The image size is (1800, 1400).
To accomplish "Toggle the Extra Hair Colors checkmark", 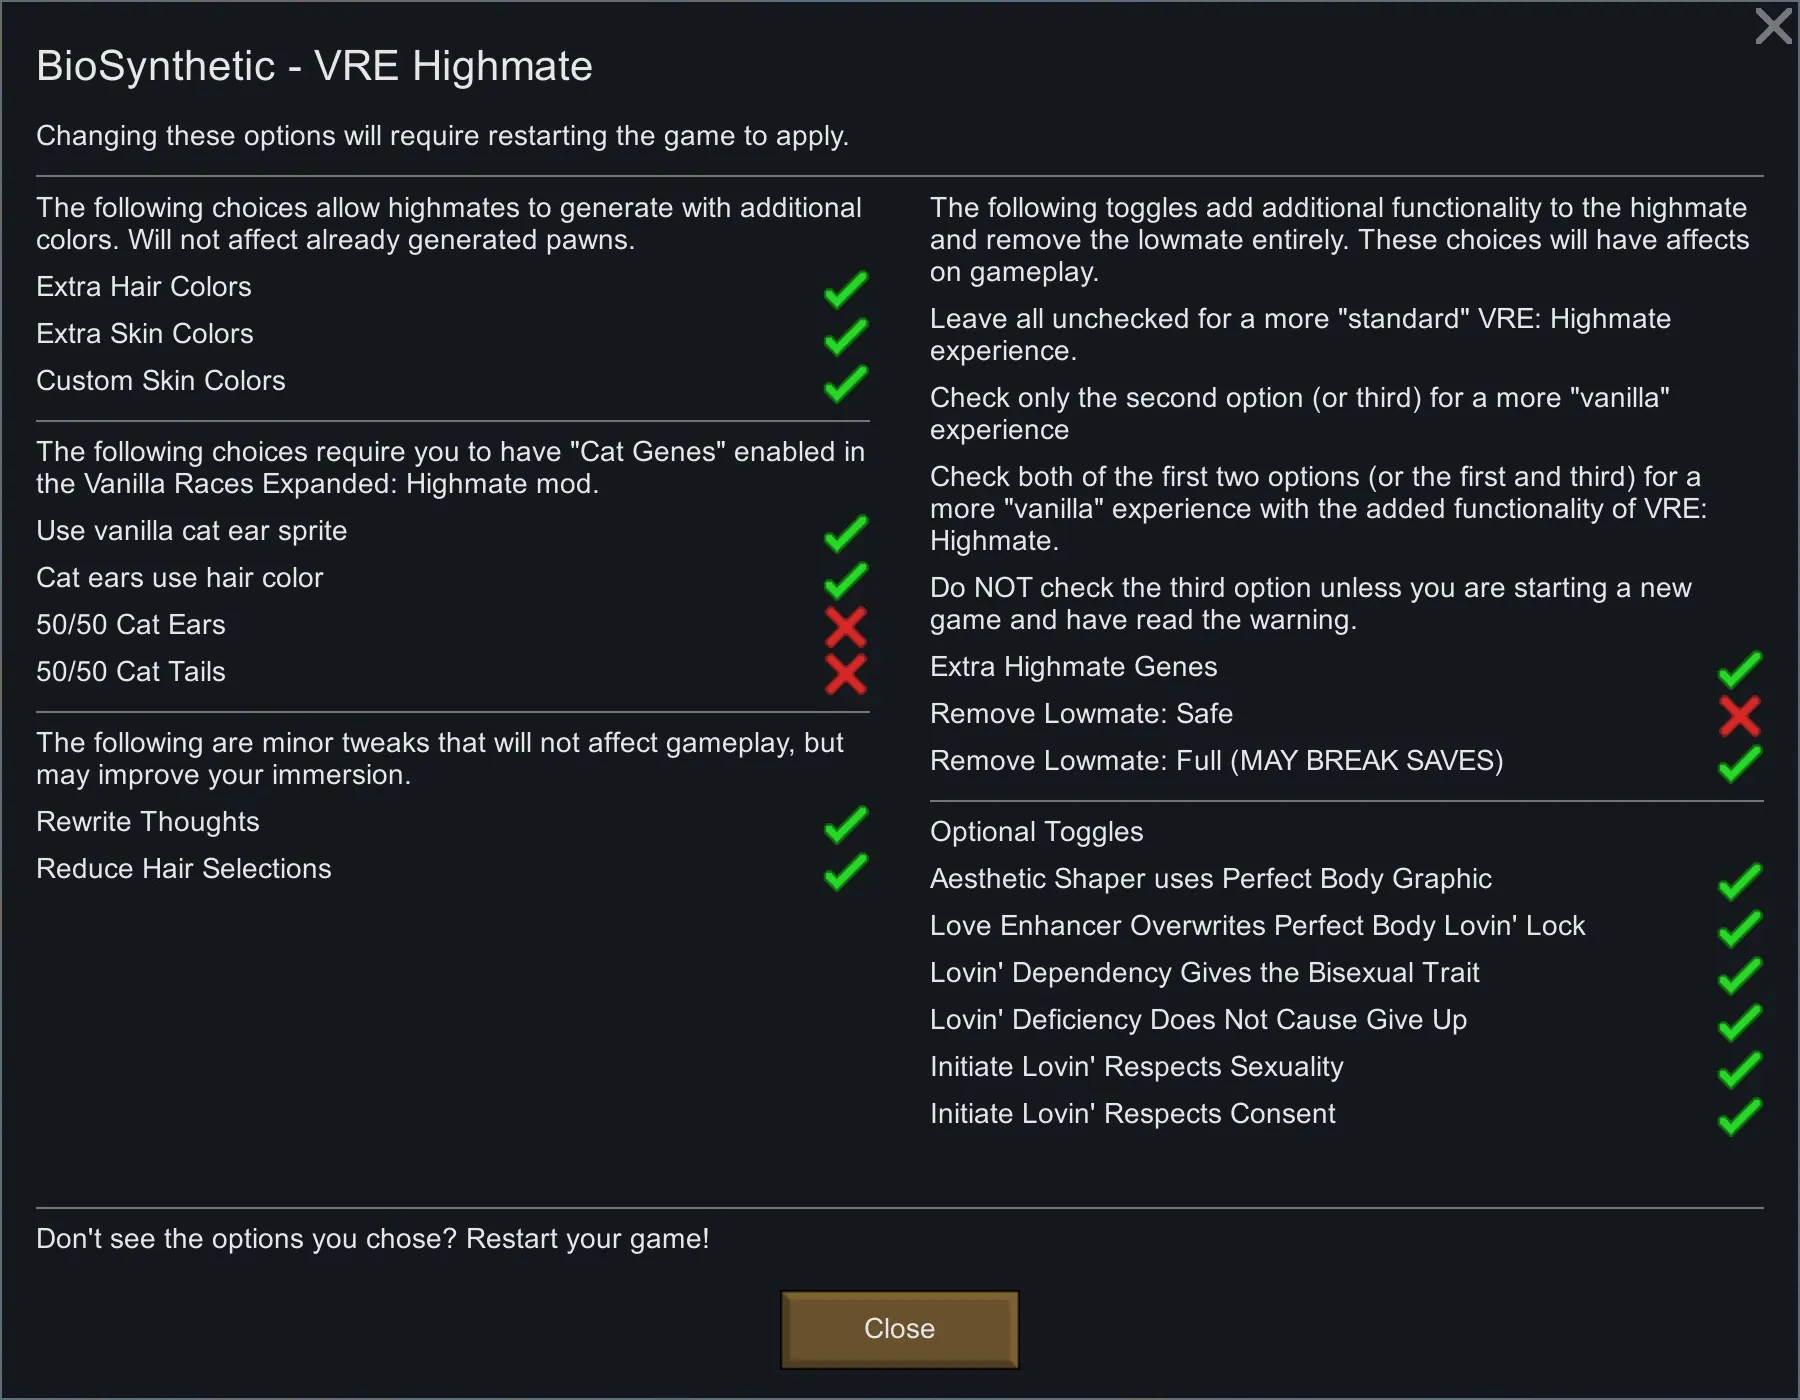I will (x=845, y=289).
